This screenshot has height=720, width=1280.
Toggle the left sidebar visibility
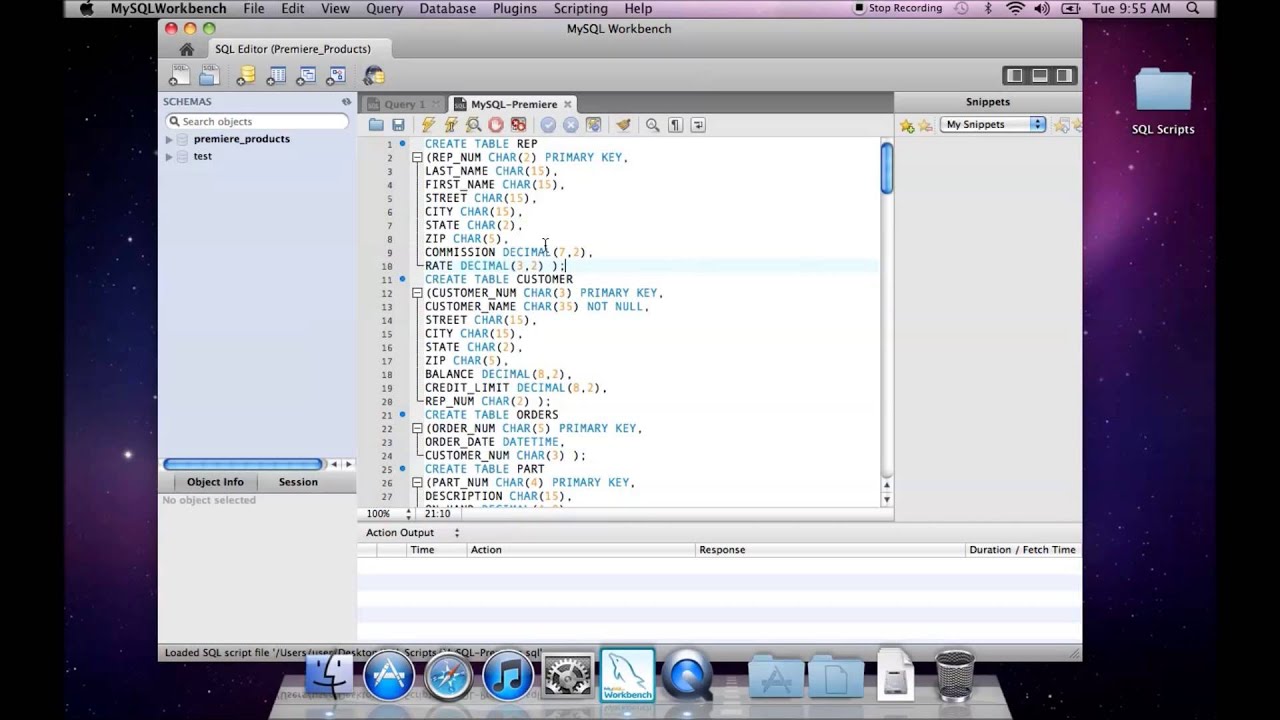pyautogui.click(x=1015, y=75)
